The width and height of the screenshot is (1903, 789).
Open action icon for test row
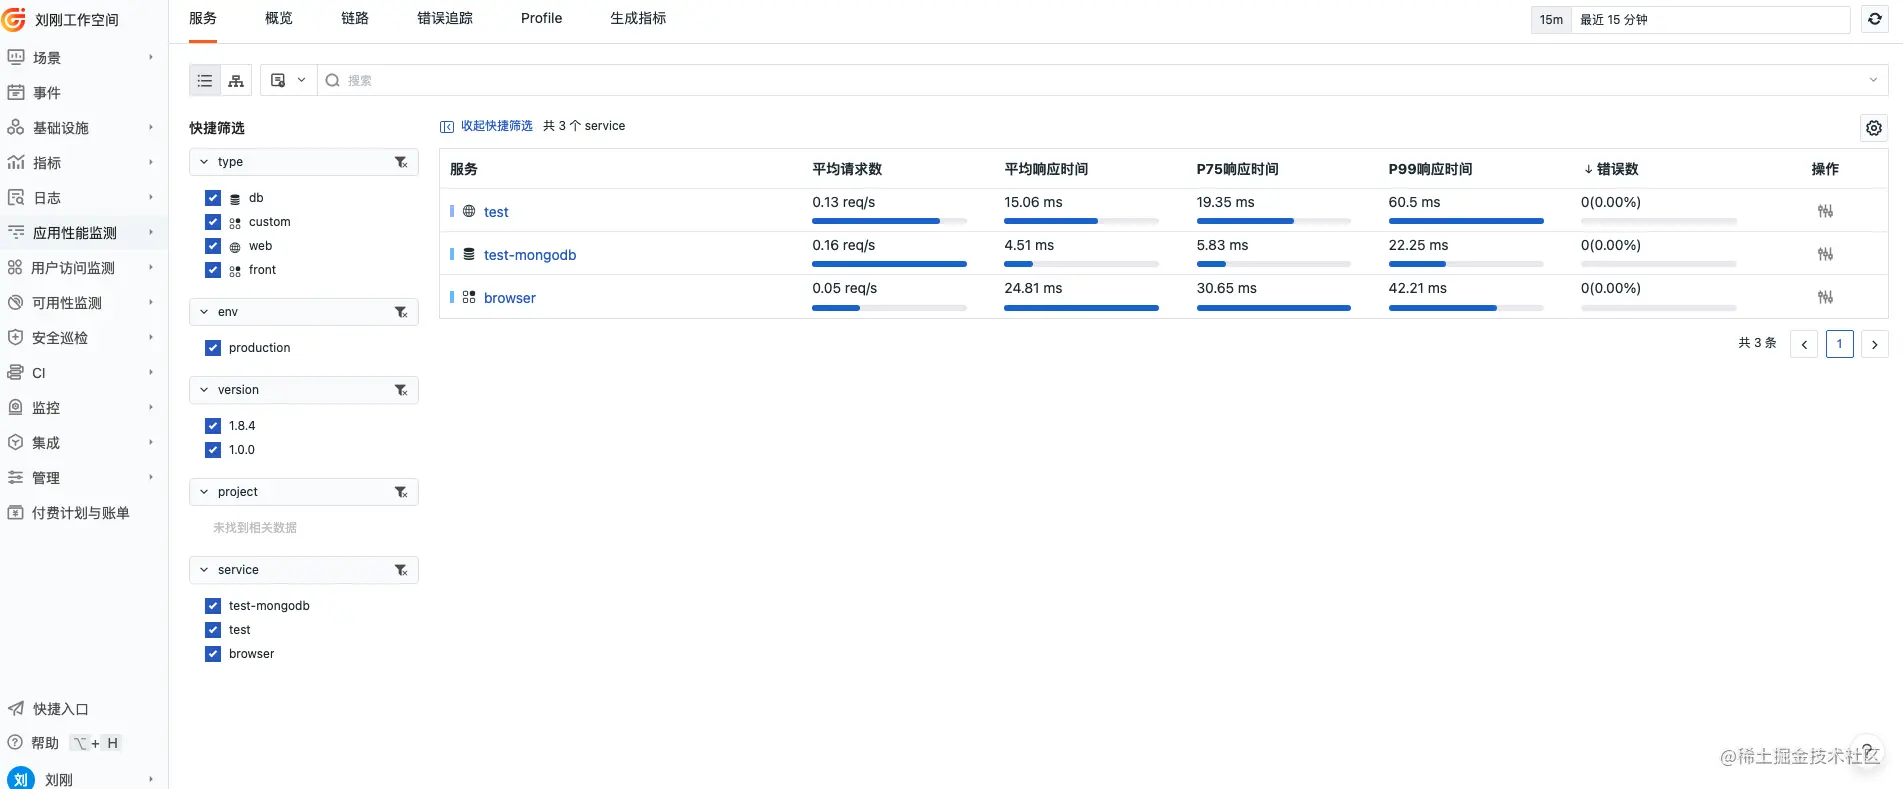pos(1825,211)
